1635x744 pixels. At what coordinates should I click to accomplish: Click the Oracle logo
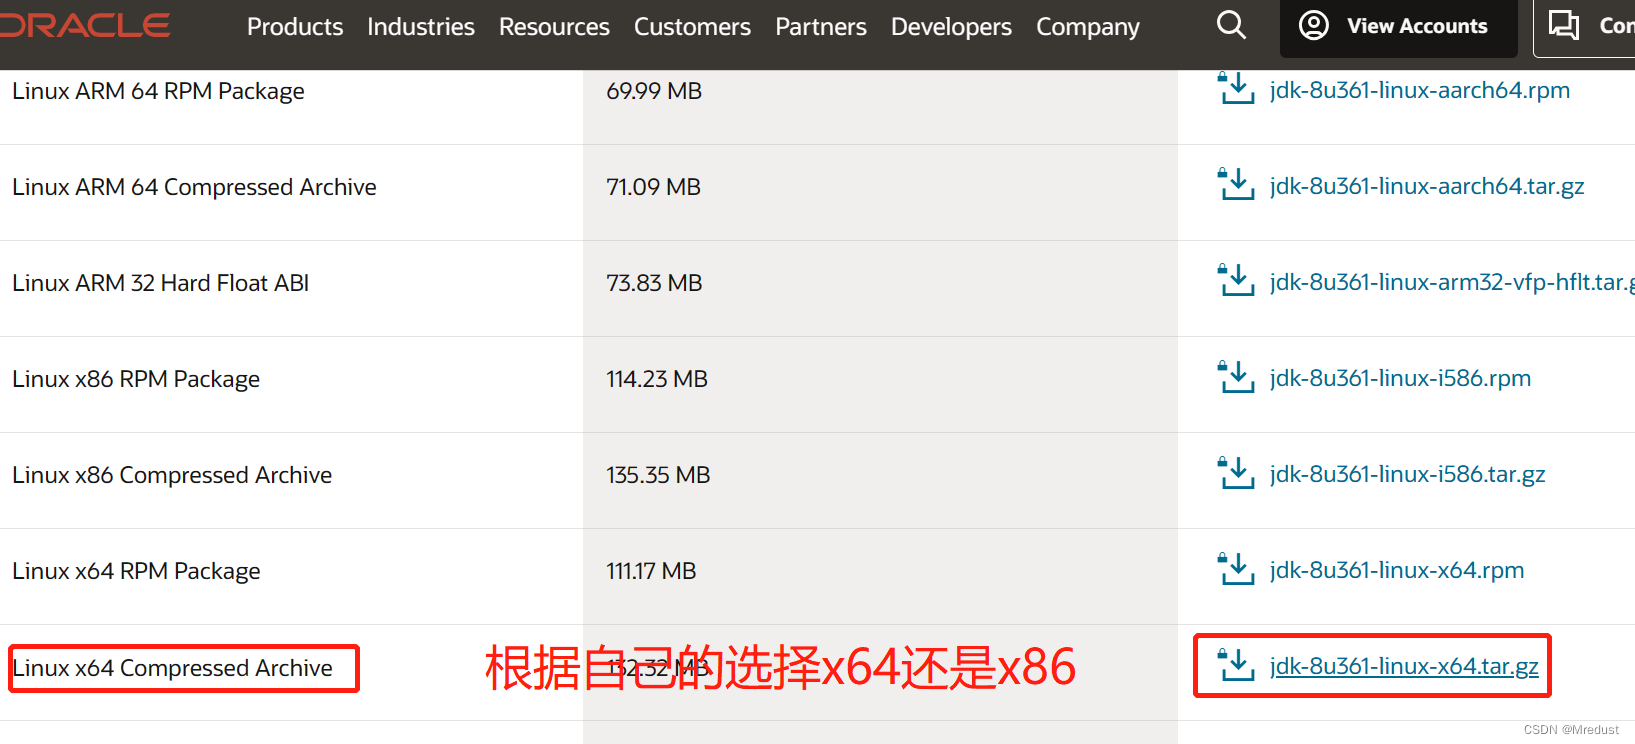84,25
